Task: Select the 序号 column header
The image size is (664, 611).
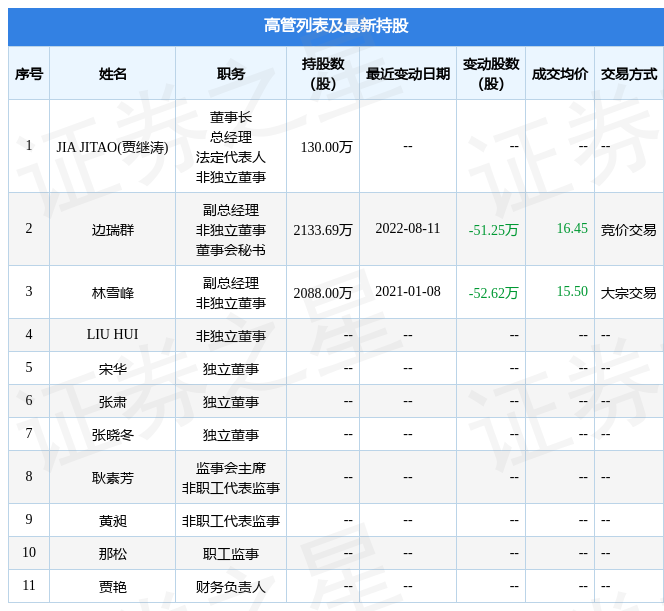Action: pyautogui.click(x=29, y=74)
